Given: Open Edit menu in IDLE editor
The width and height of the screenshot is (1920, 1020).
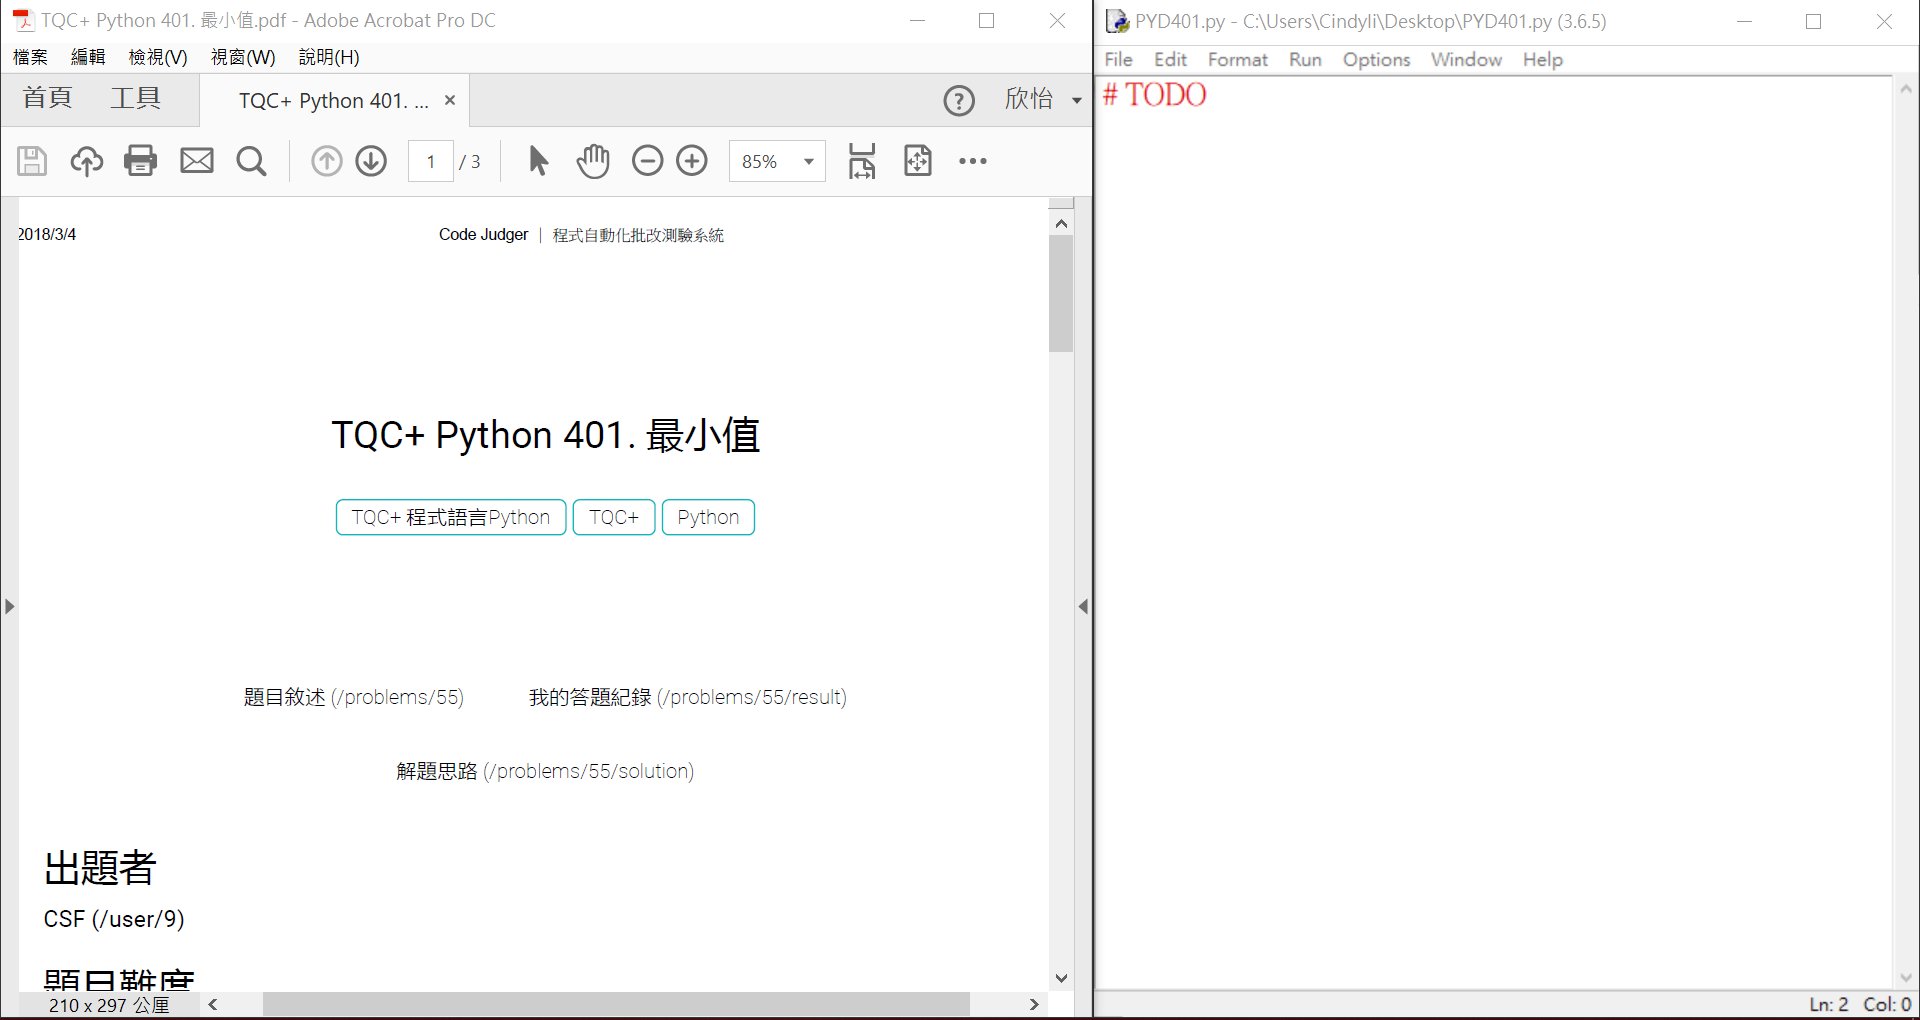Looking at the screenshot, I should pyautogui.click(x=1170, y=59).
